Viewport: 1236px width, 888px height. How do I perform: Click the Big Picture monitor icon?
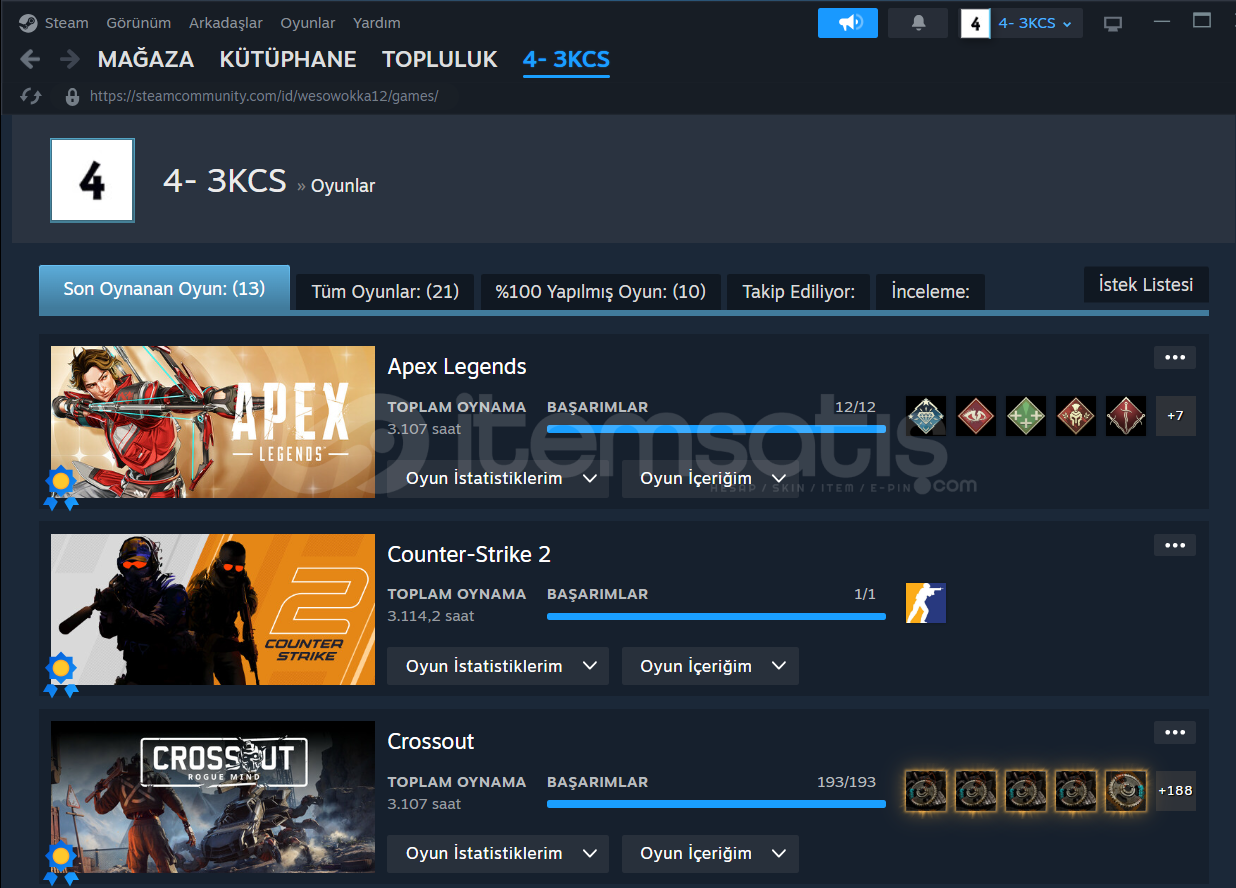click(1113, 23)
